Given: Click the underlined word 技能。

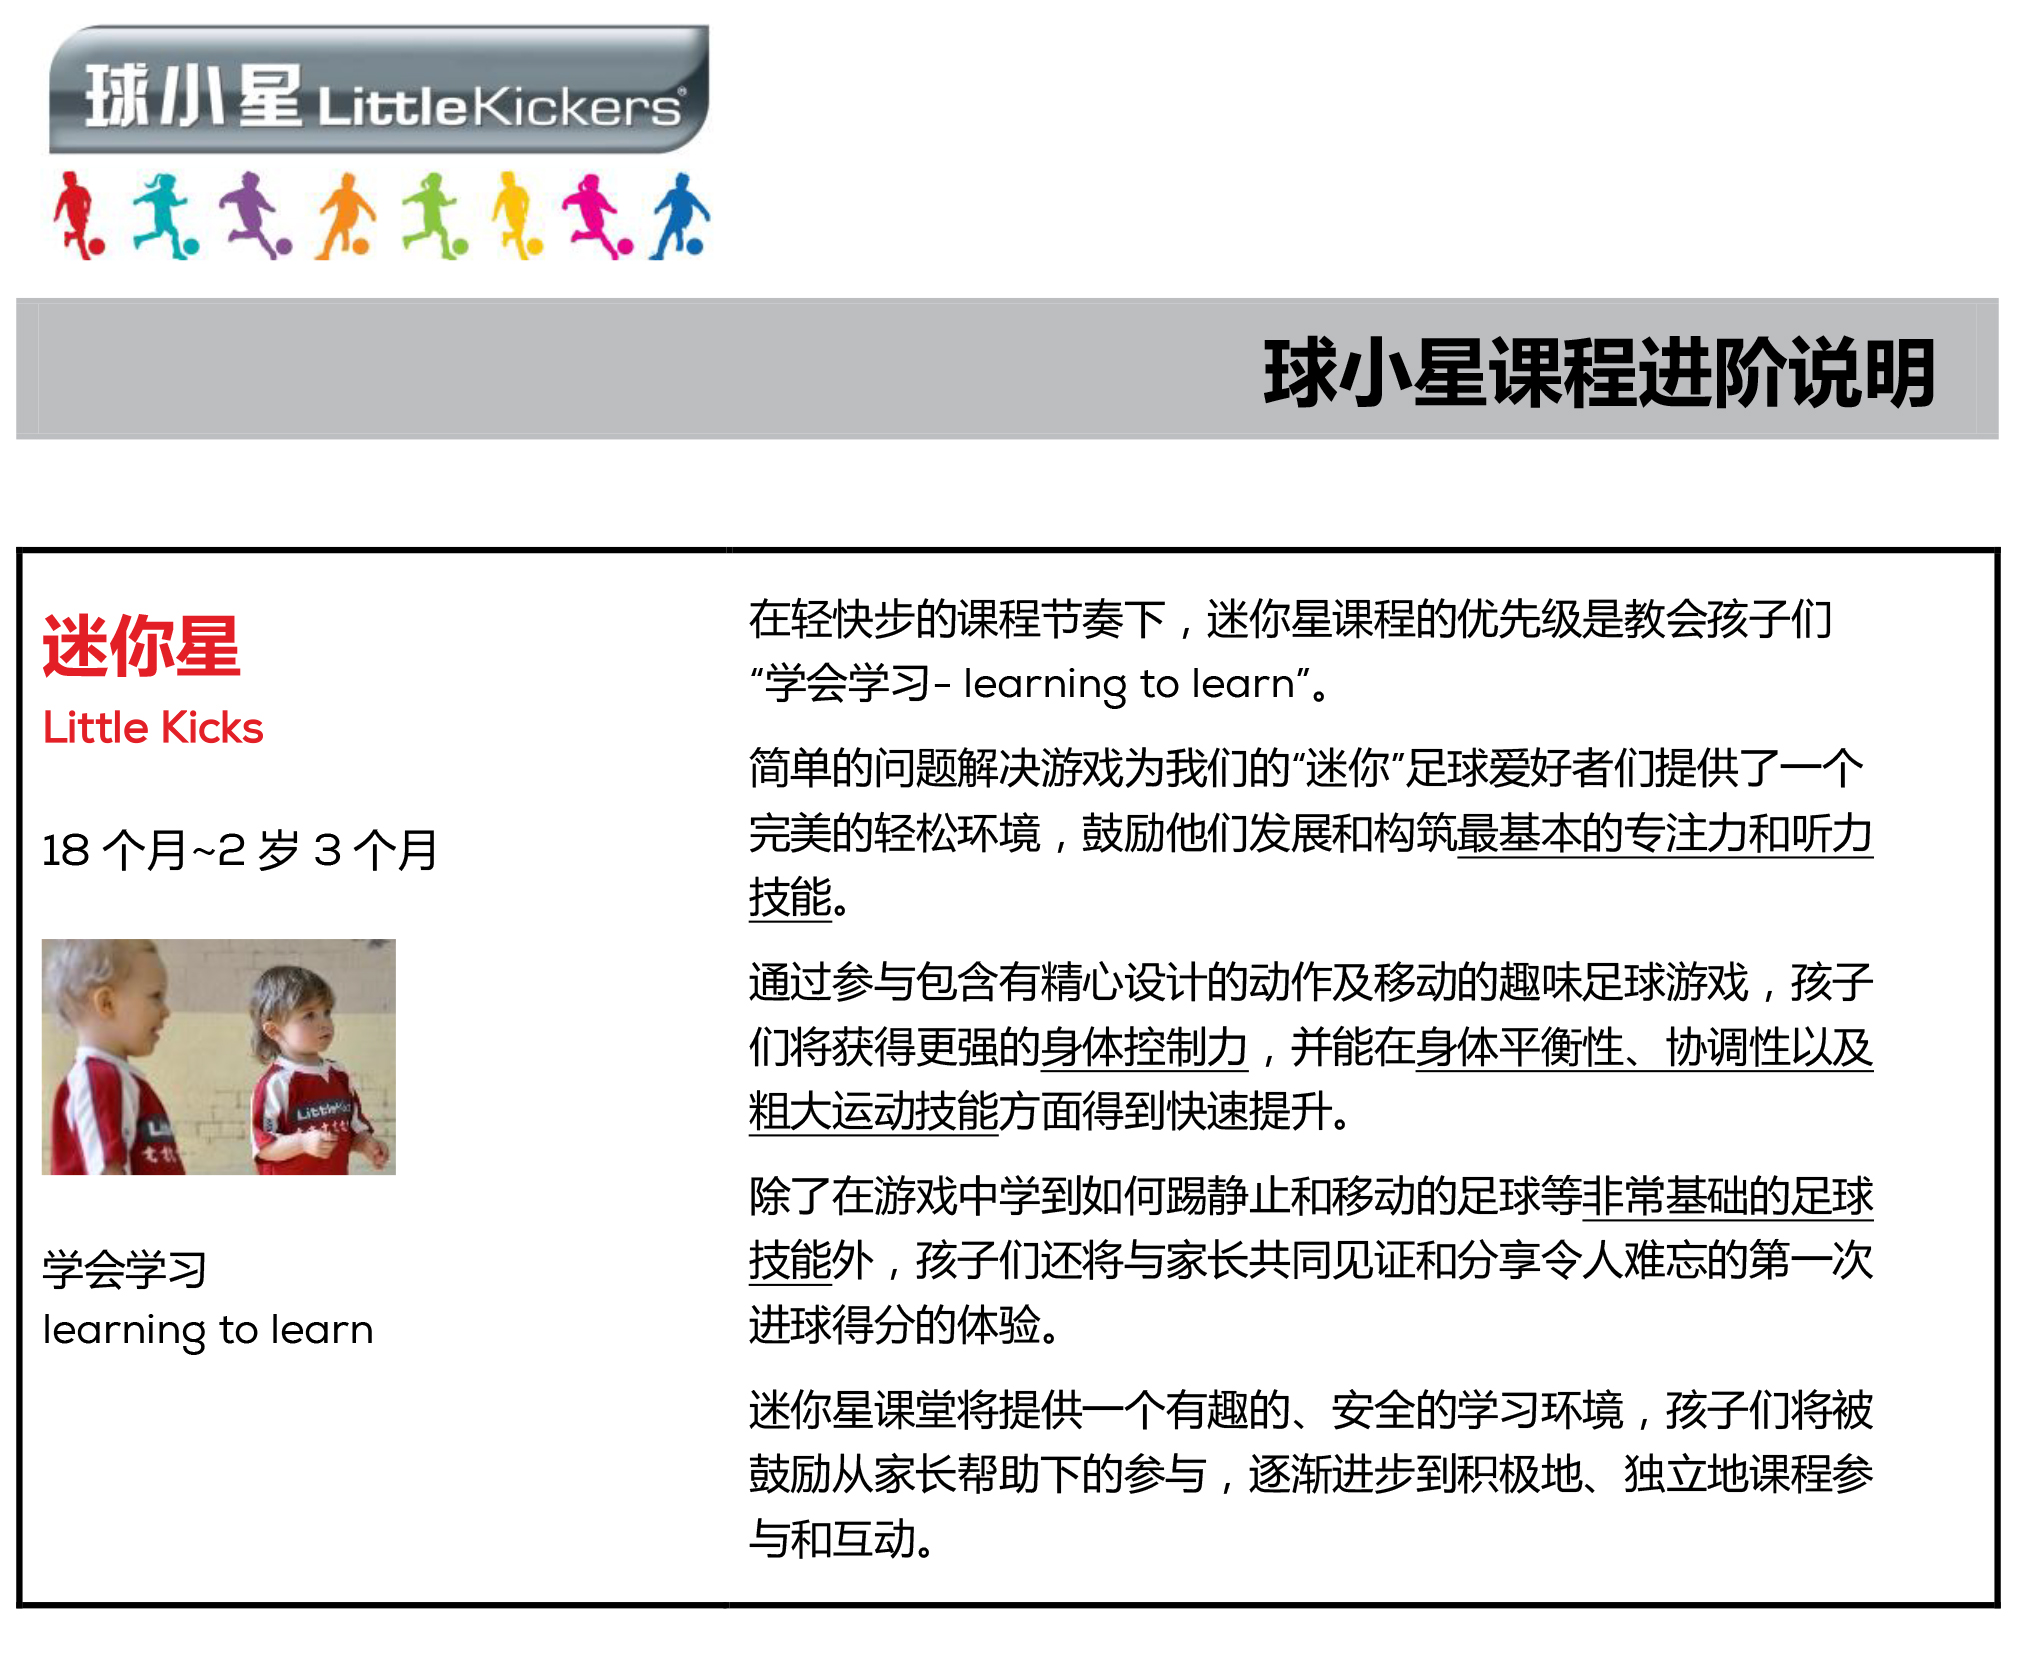Looking at the screenshot, I should (x=799, y=897).
